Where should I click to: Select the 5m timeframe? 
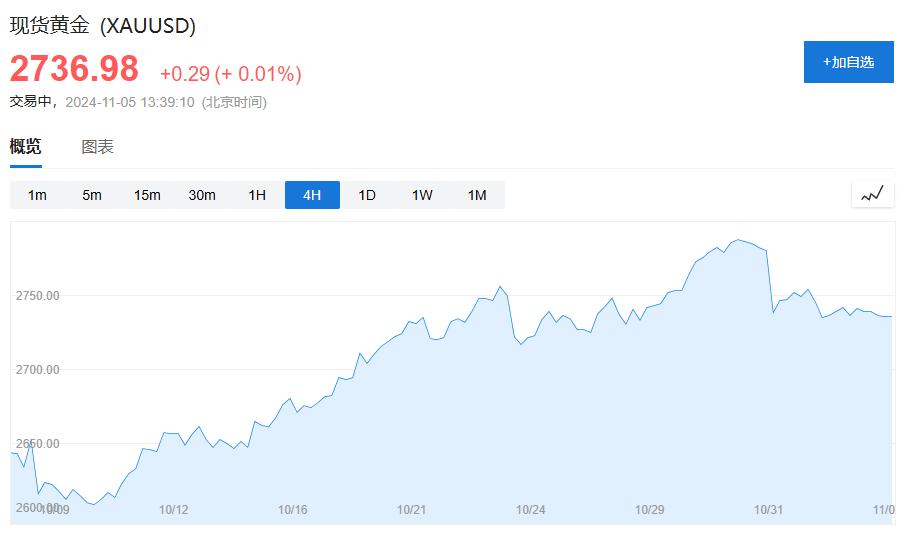click(92, 195)
